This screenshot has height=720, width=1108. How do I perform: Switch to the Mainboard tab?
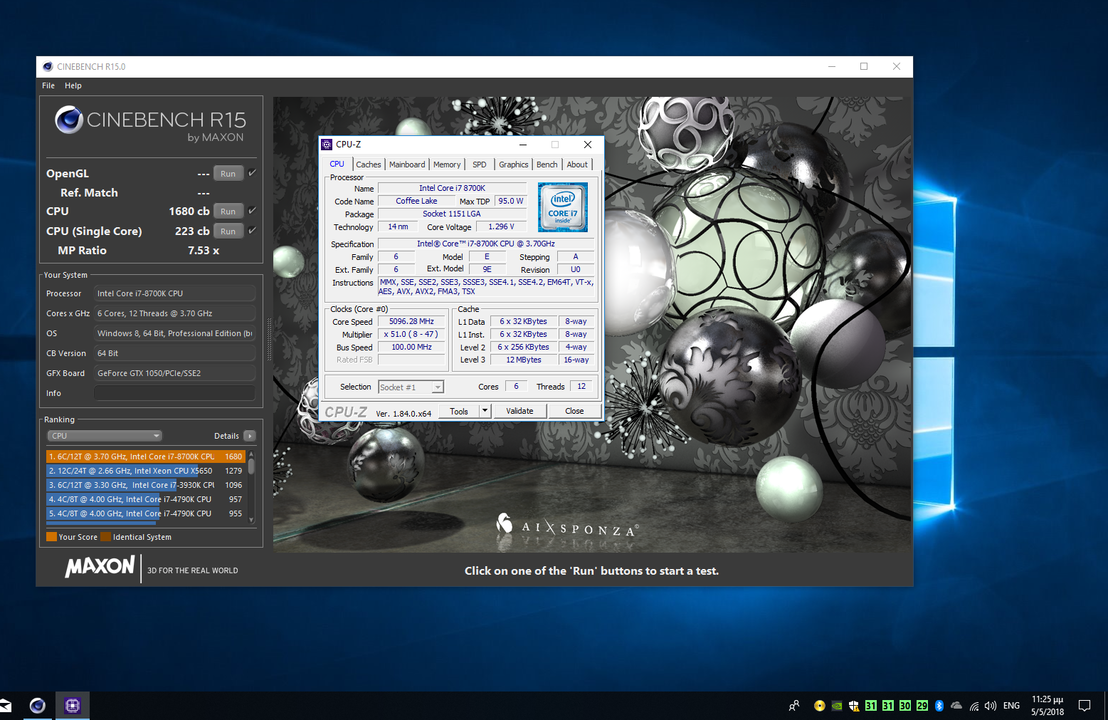click(407, 164)
